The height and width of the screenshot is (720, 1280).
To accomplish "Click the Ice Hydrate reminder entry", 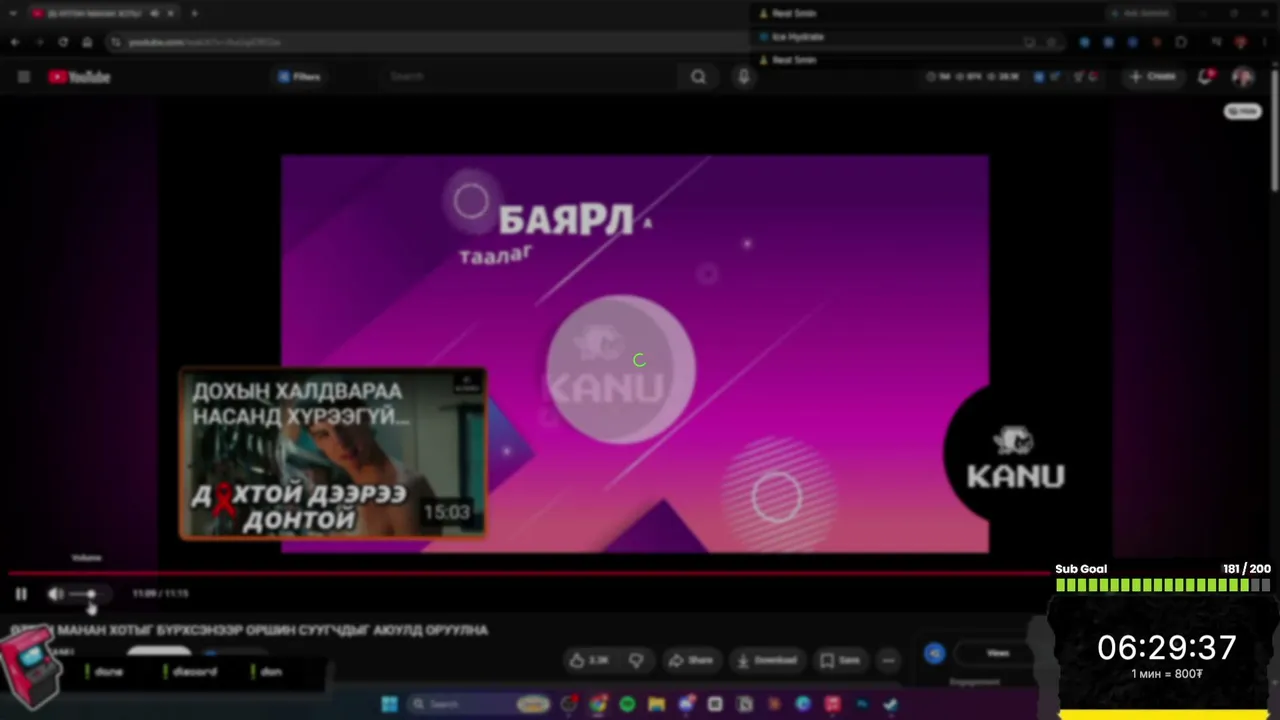I will (x=798, y=37).
